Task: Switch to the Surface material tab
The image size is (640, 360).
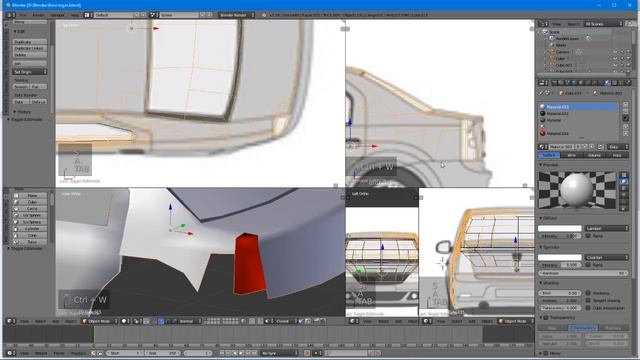Action: point(549,155)
